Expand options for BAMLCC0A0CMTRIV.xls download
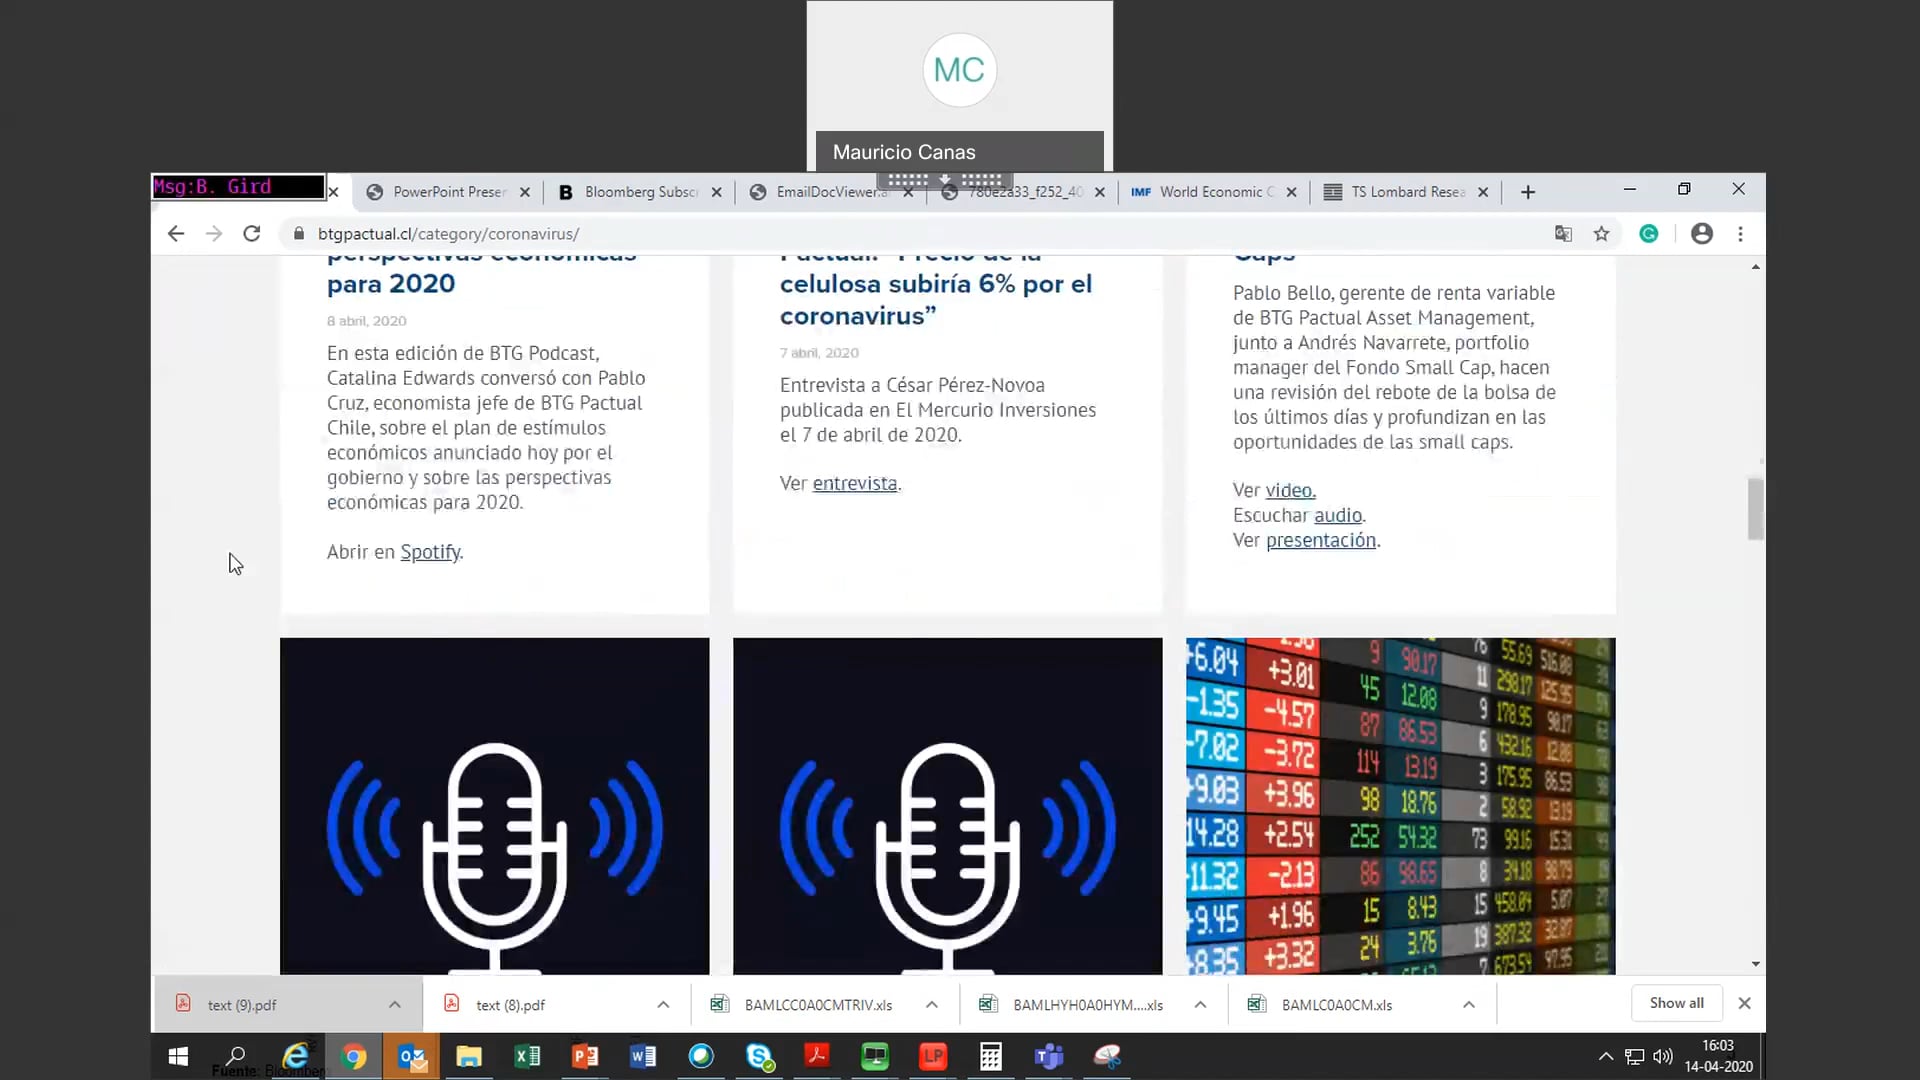 tap(932, 1005)
